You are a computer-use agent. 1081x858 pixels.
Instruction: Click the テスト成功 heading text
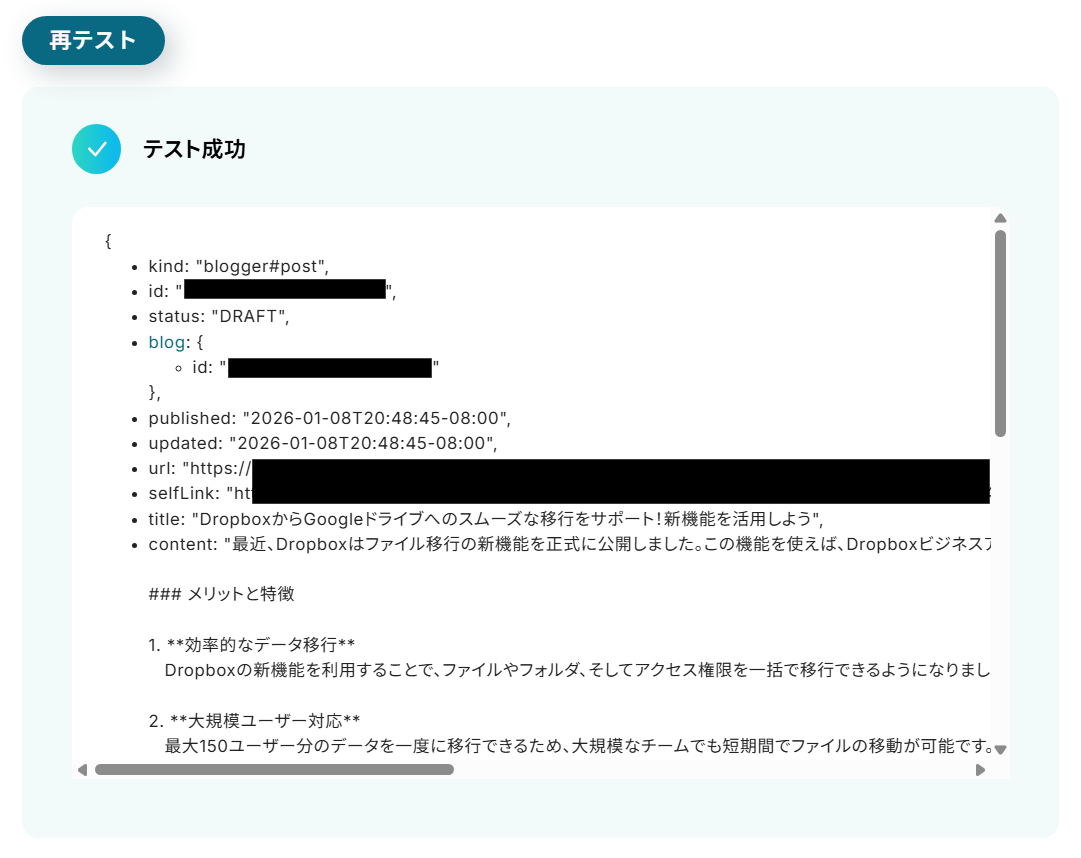(194, 149)
